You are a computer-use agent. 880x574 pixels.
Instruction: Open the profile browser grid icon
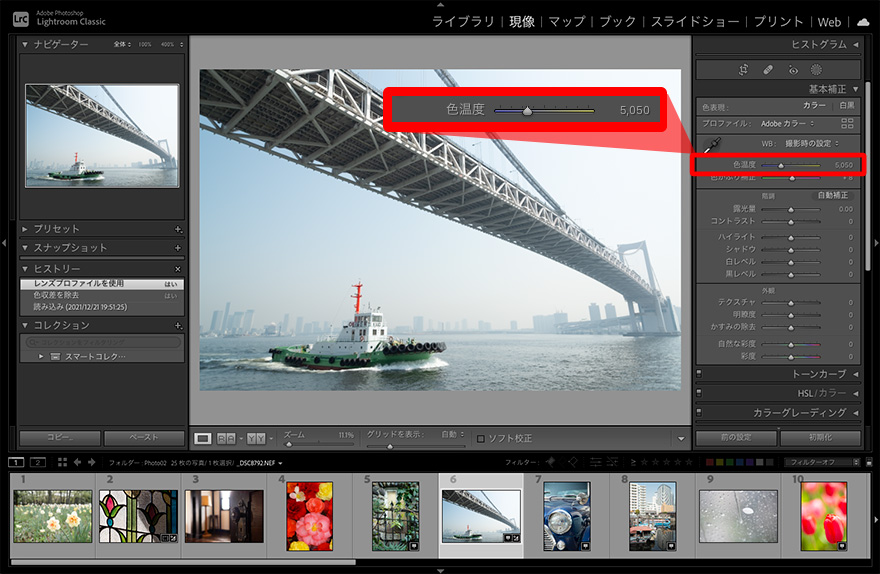point(847,123)
